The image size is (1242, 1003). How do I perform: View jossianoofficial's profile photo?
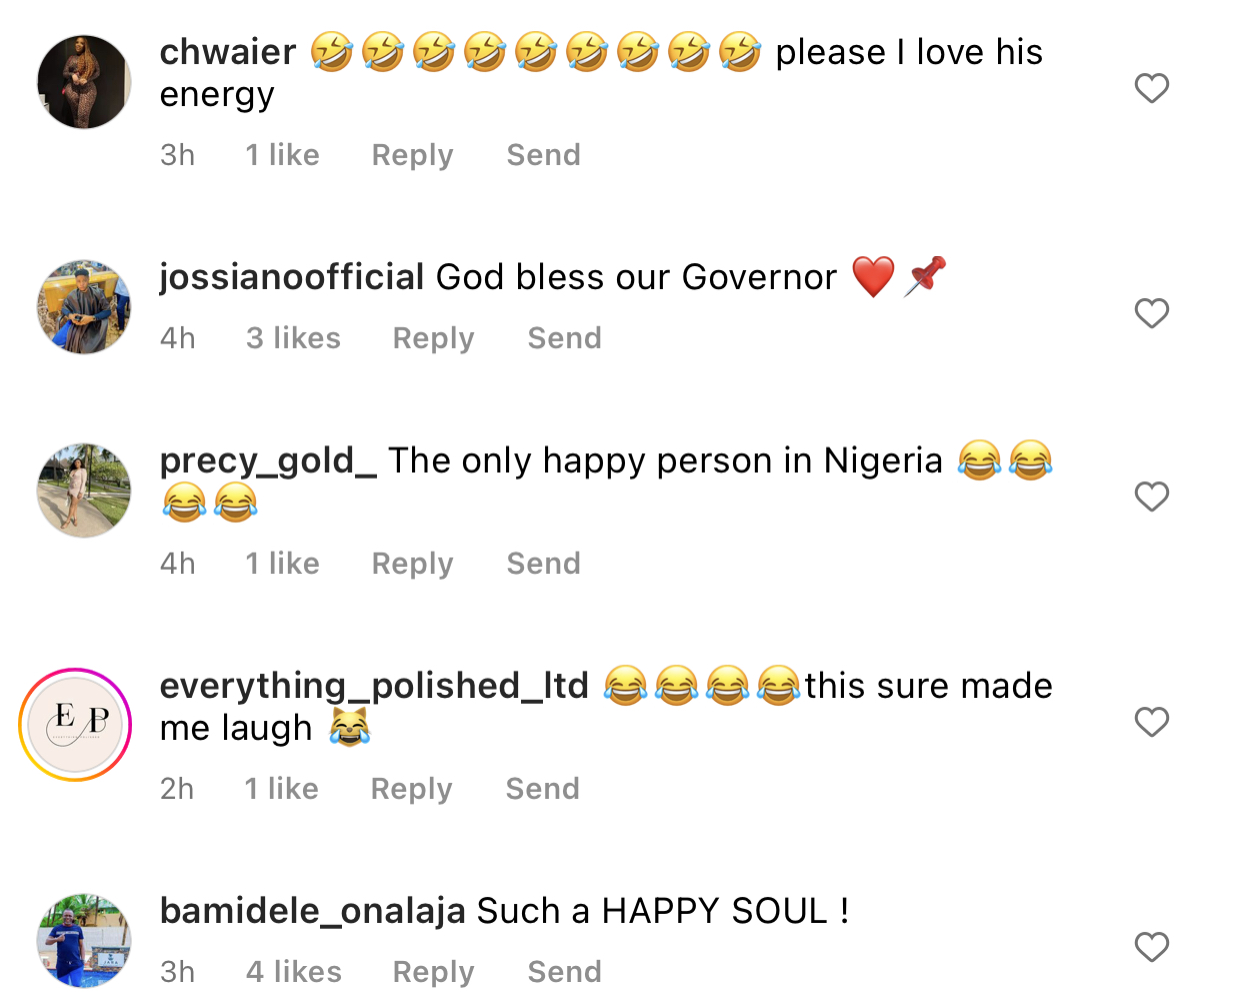(84, 308)
